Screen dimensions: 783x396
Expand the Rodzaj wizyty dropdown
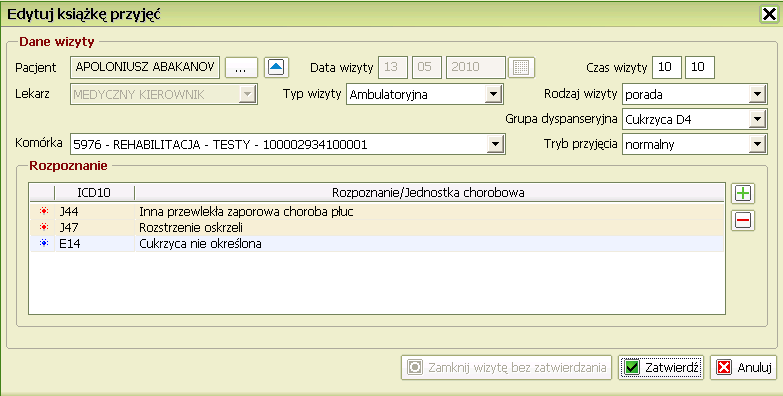757,94
